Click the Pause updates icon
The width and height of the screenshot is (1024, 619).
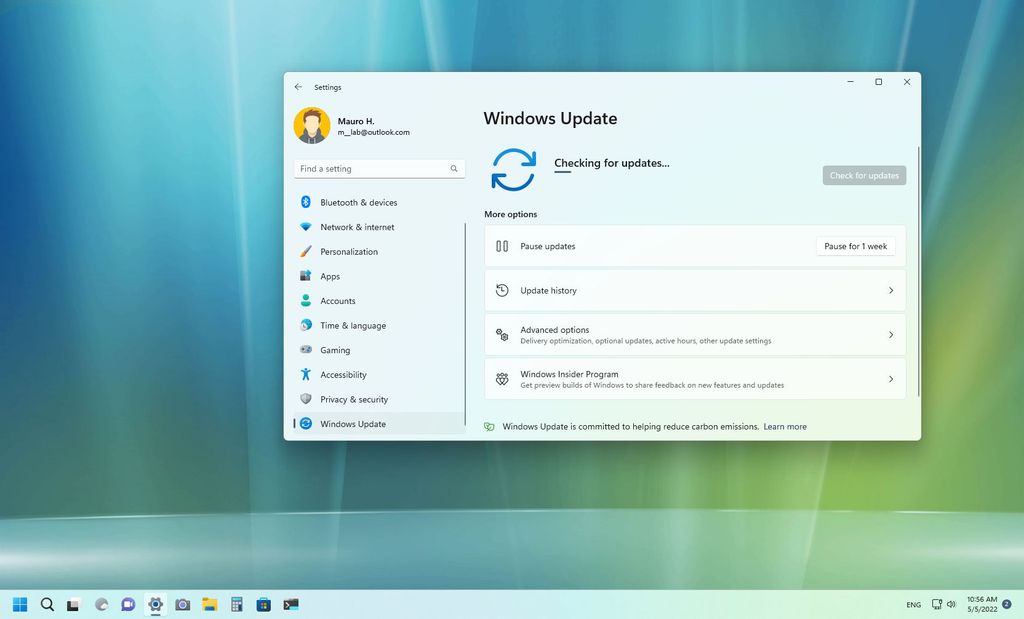point(503,245)
